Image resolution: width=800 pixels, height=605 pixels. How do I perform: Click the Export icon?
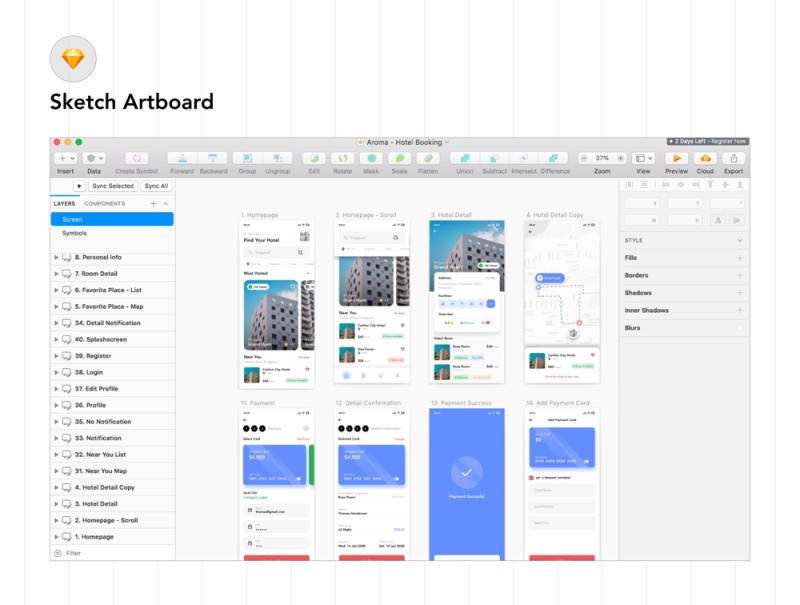click(733, 160)
